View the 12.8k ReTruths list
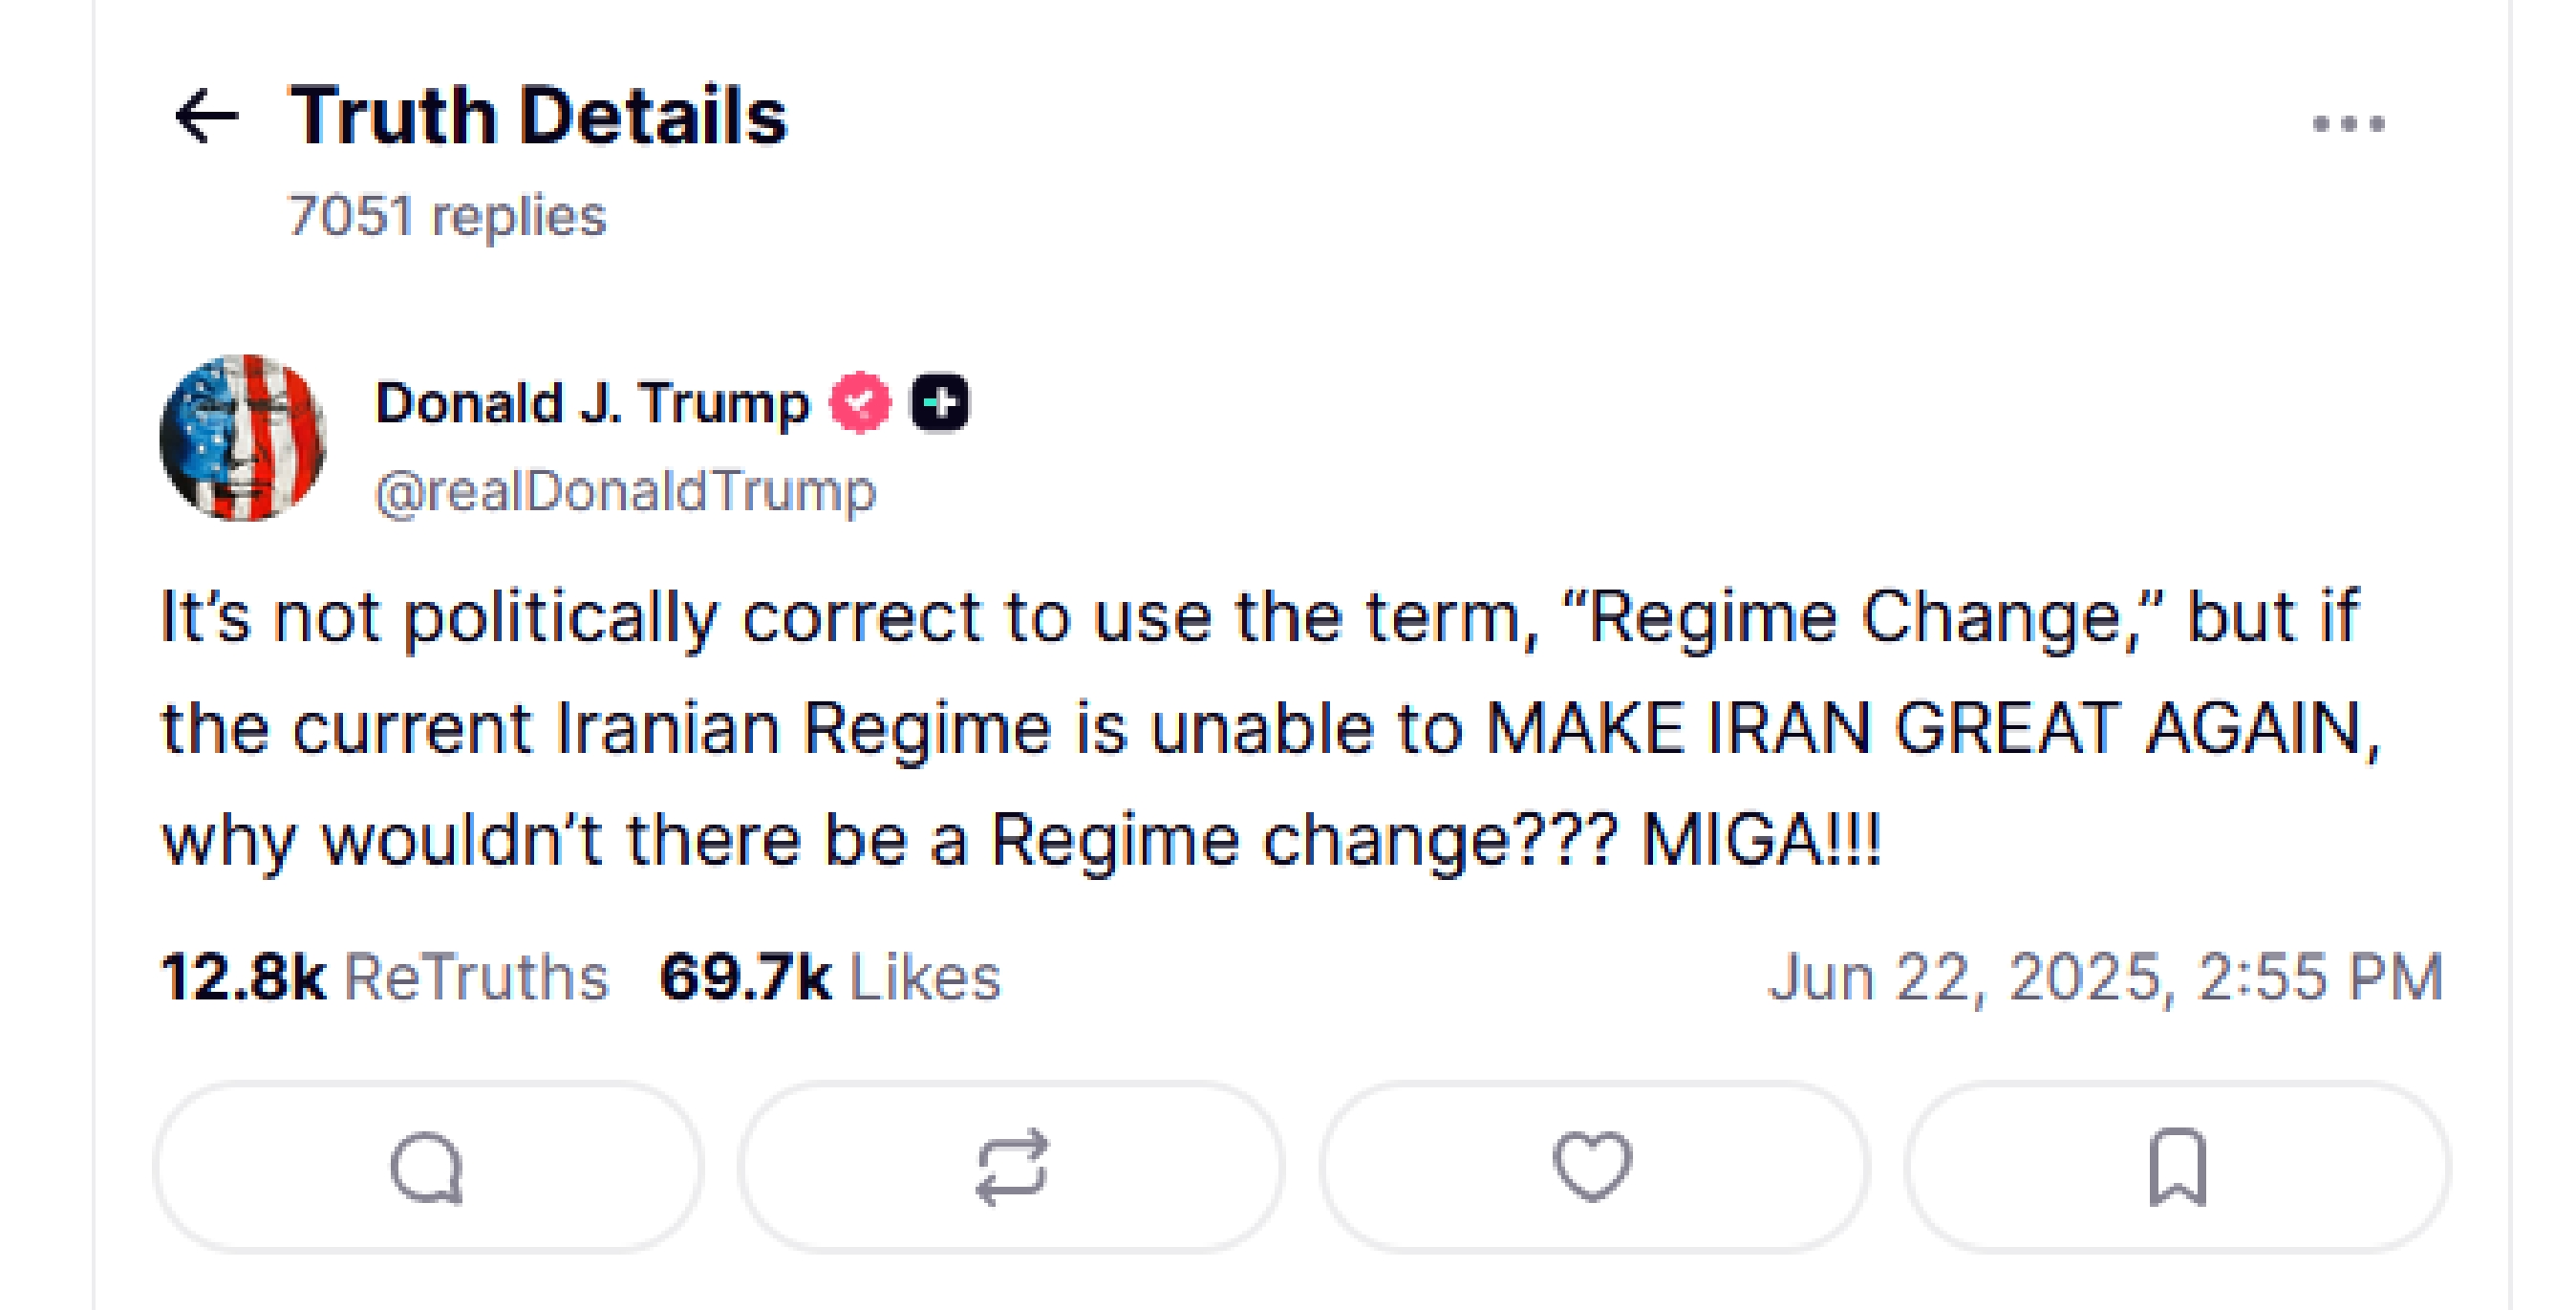The height and width of the screenshot is (1310, 2576). click(x=385, y=977)
